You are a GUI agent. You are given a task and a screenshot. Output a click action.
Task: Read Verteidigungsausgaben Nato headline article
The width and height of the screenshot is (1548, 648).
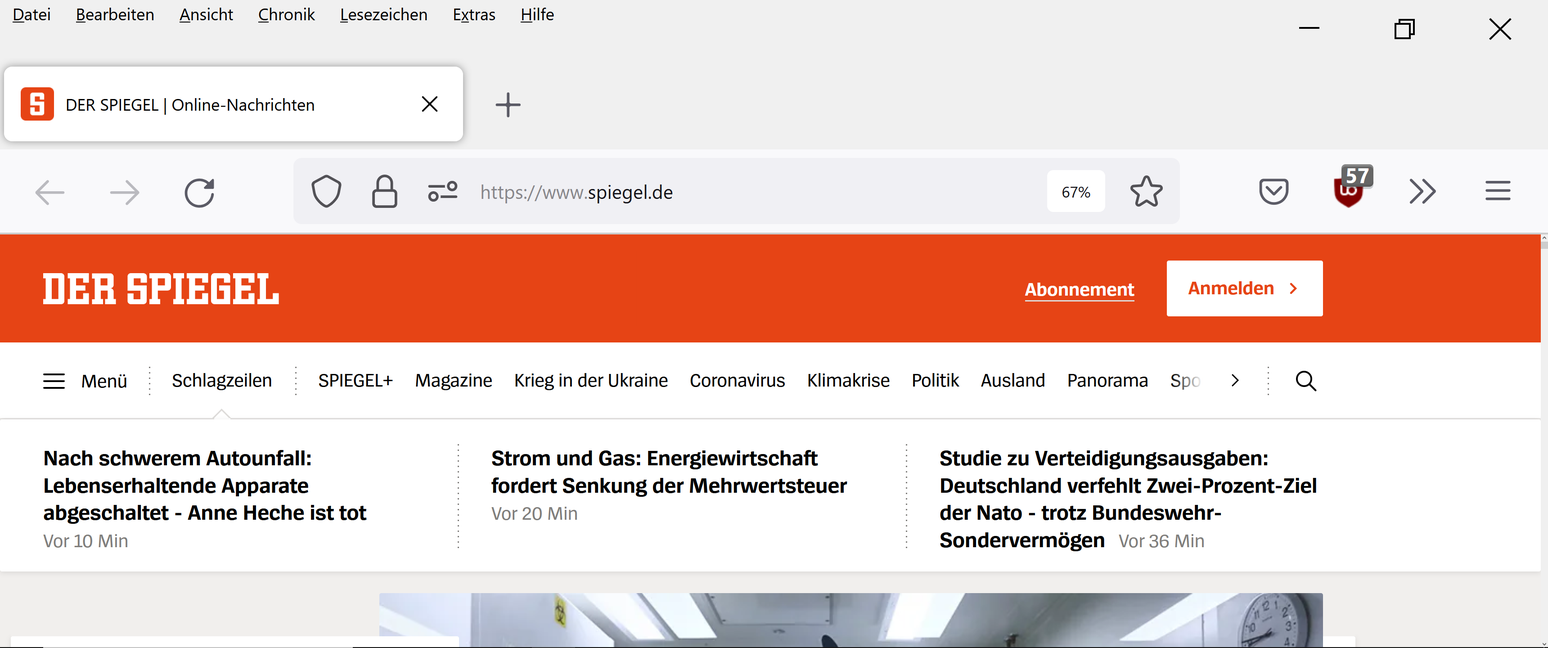click(x=1128, y=499)
